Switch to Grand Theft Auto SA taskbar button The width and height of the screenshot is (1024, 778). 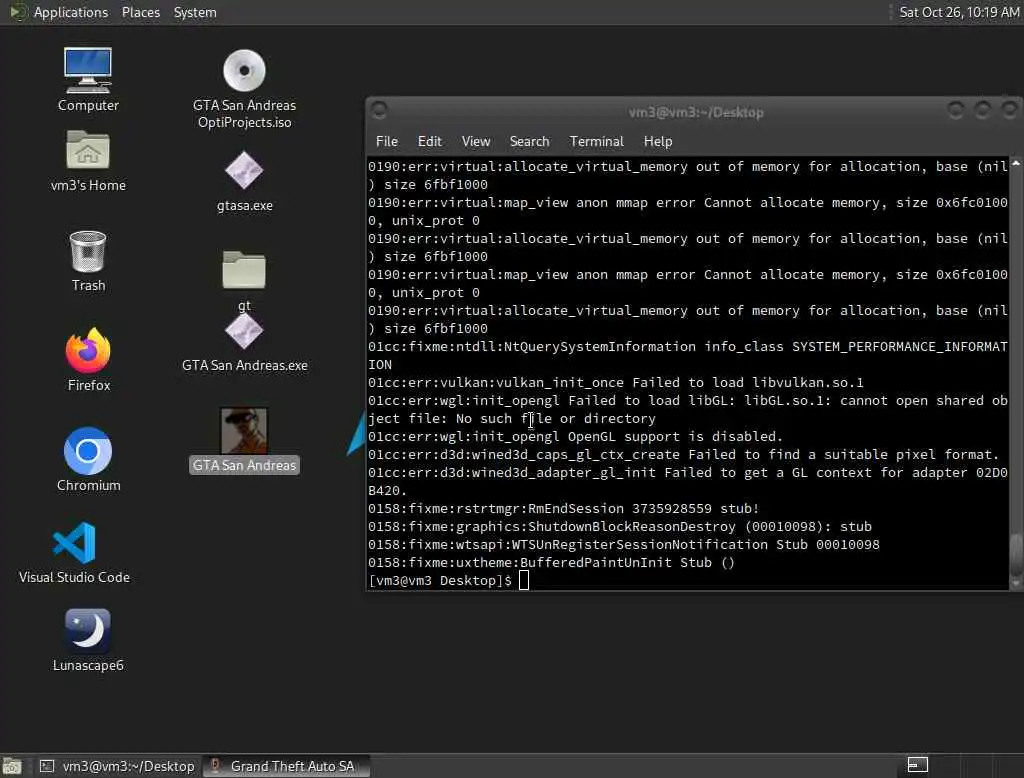[286, 766]
